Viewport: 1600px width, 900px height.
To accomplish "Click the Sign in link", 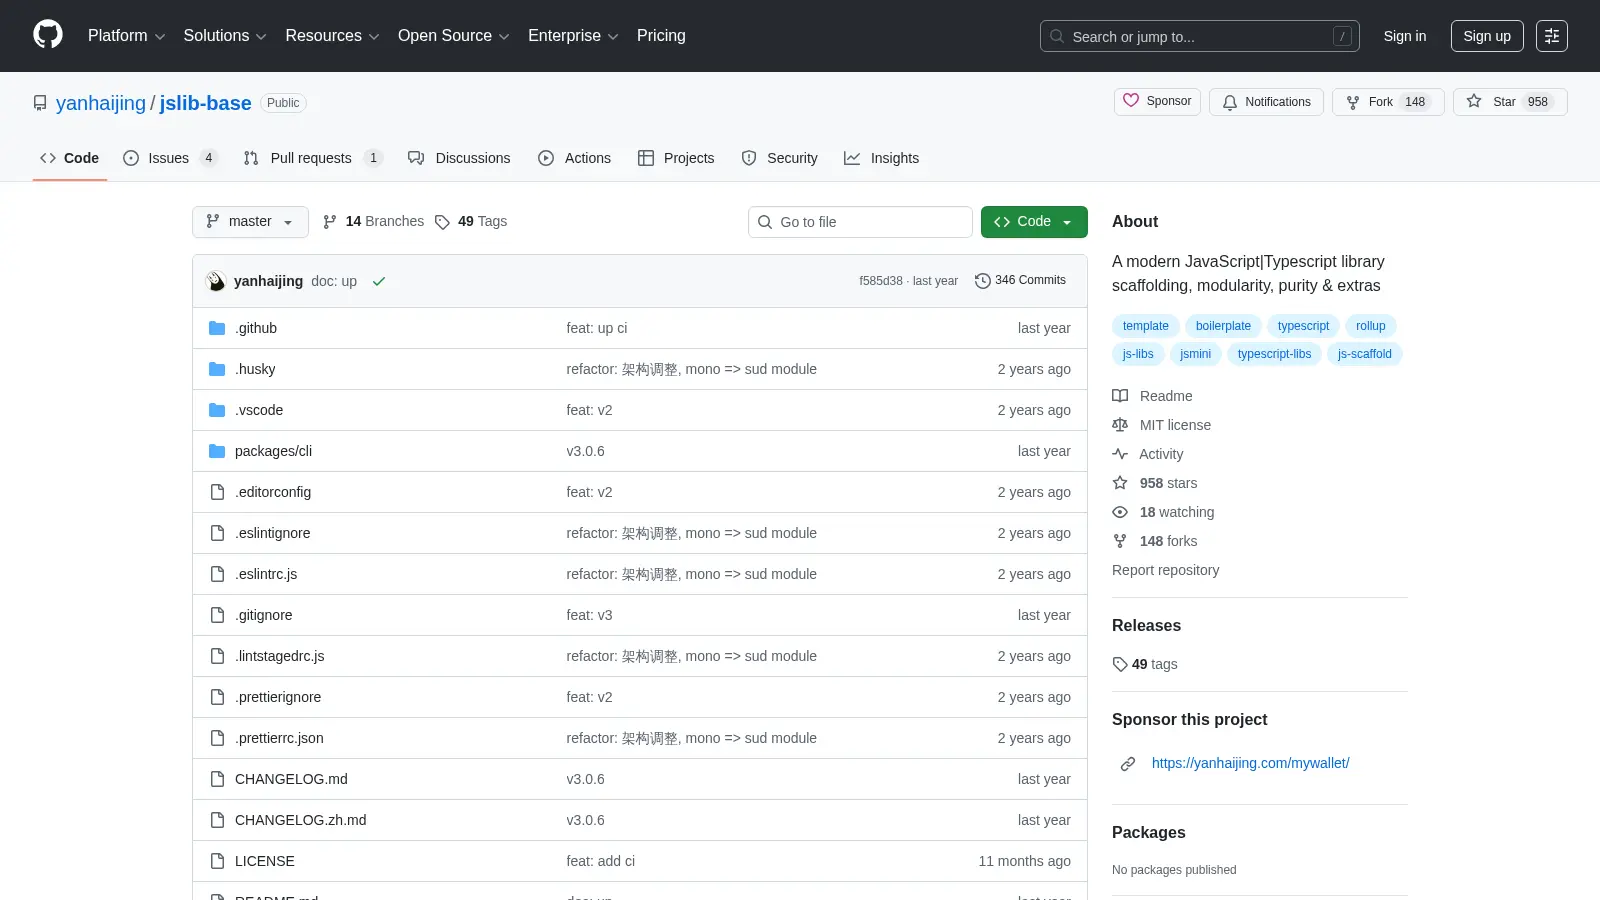I will coord(1405,36).
